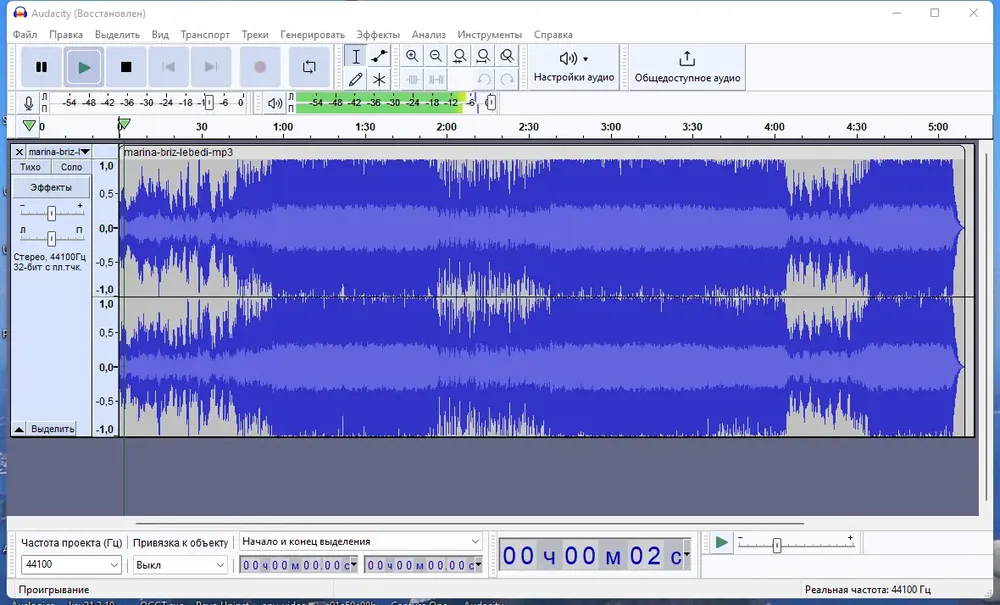Adjust the playback level slider knob
This screenshot has height=605, width=1000.
click(x=490, y=103)
